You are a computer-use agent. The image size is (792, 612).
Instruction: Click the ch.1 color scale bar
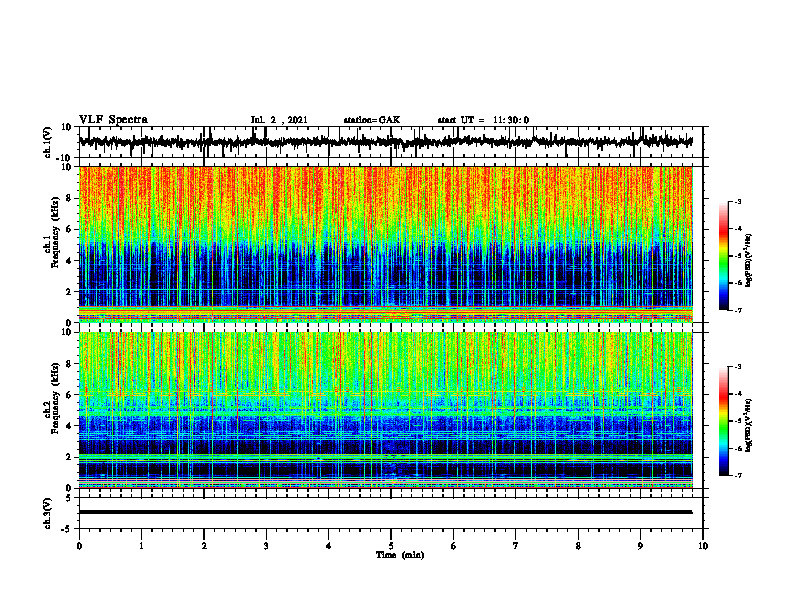[723, 256]
